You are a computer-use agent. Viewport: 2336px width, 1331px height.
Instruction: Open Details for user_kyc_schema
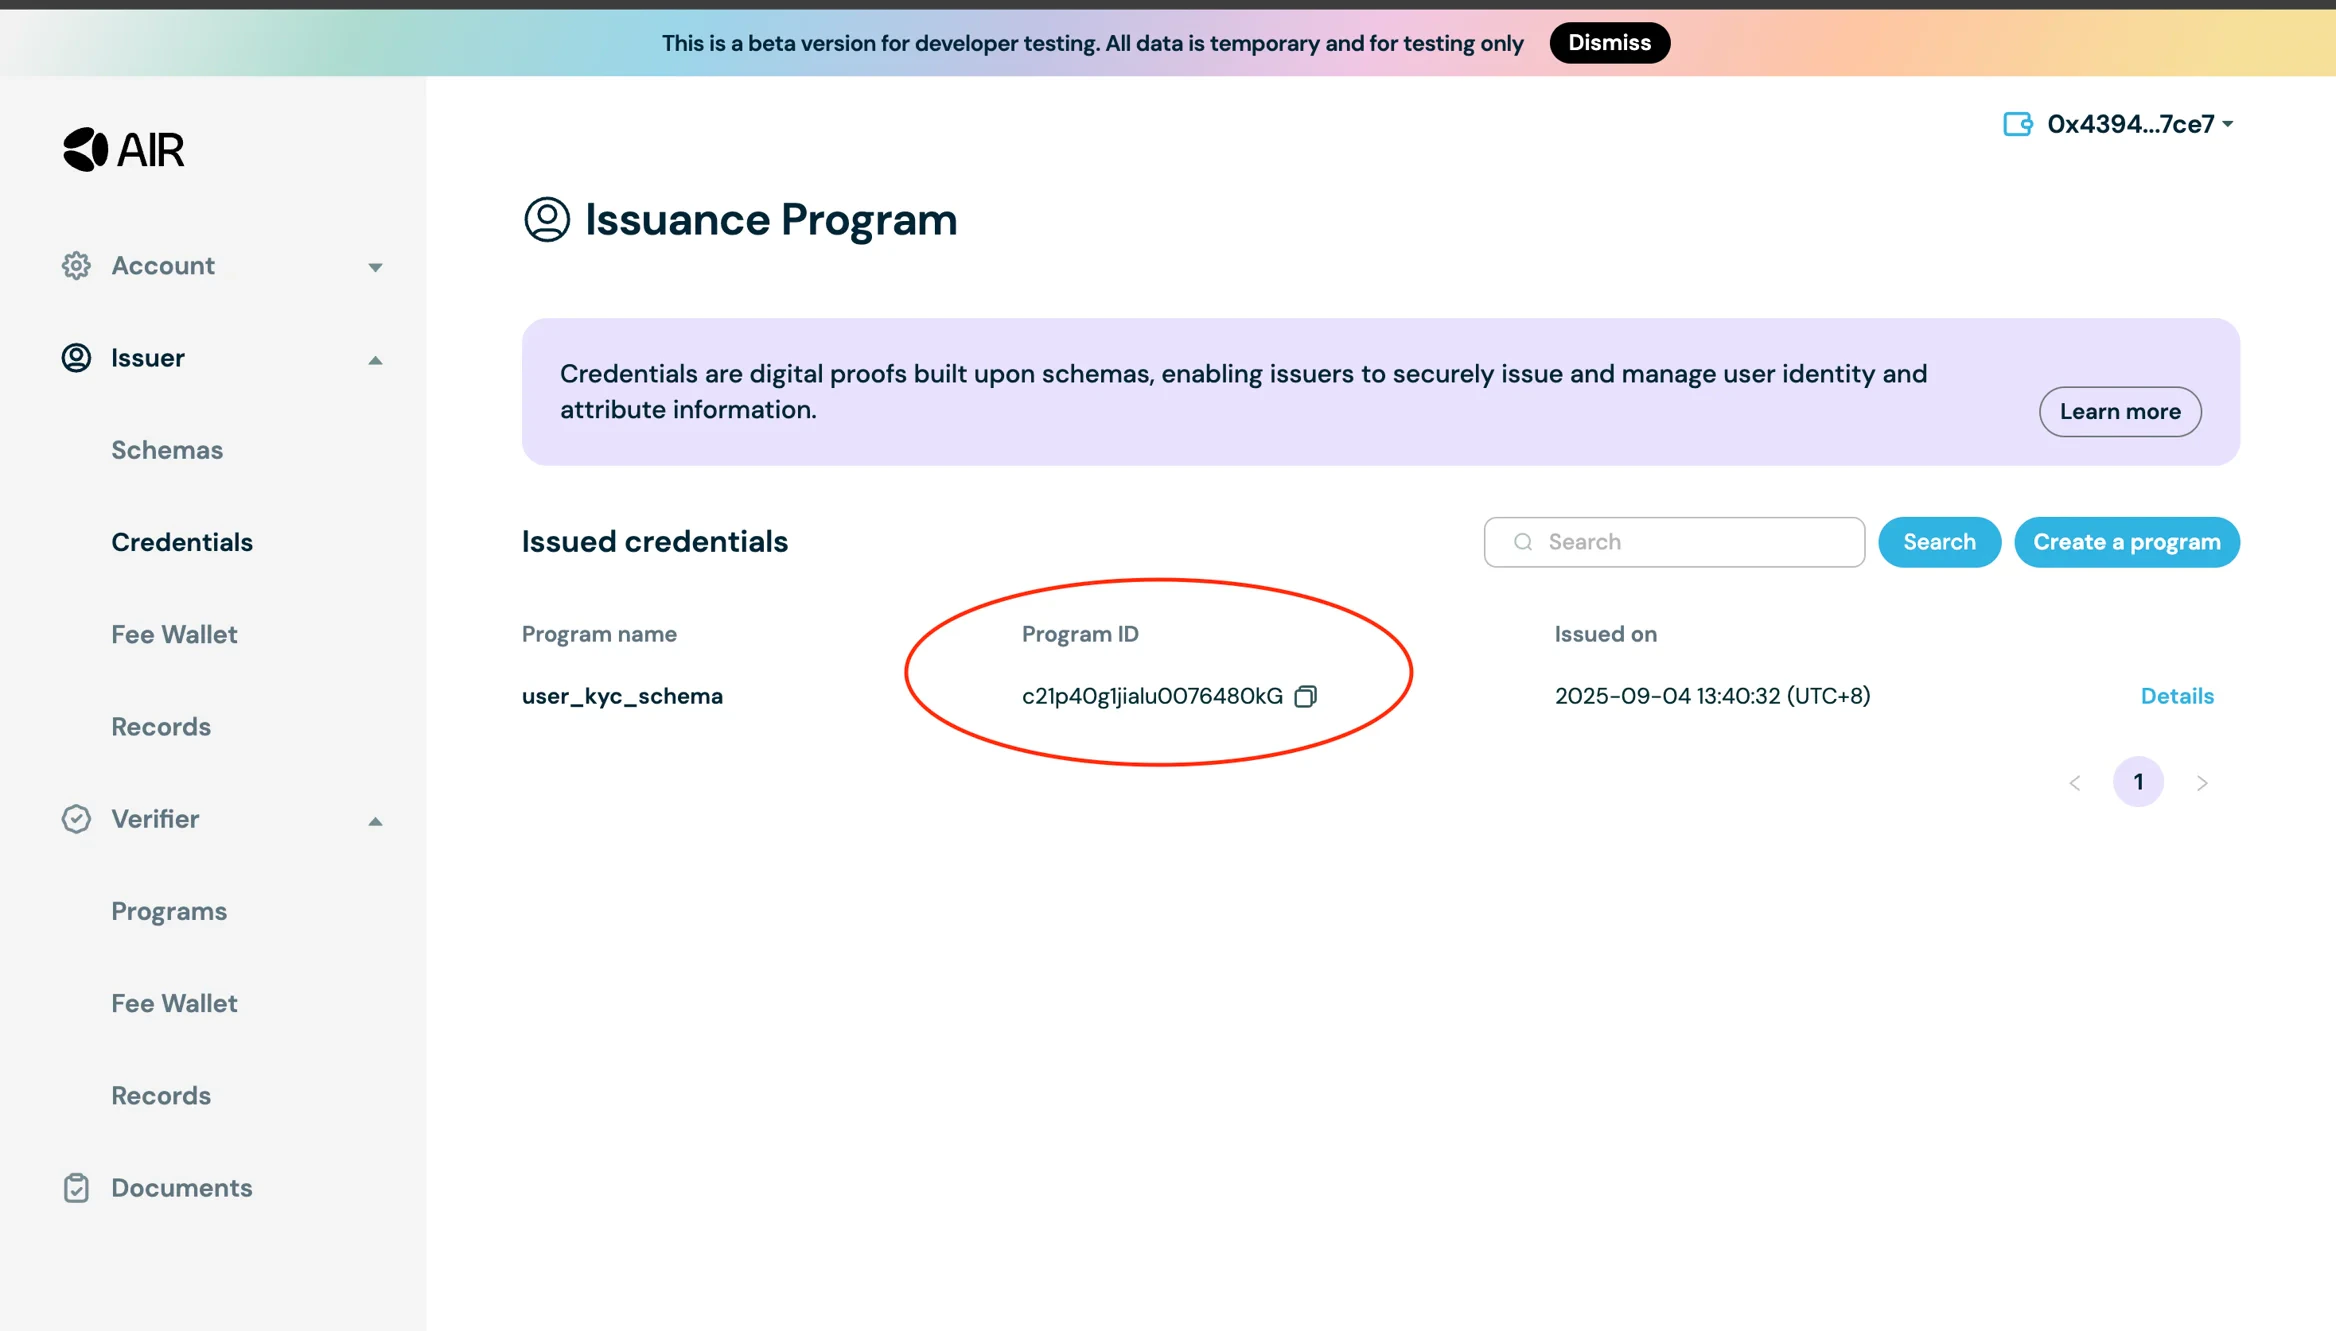2177,695
